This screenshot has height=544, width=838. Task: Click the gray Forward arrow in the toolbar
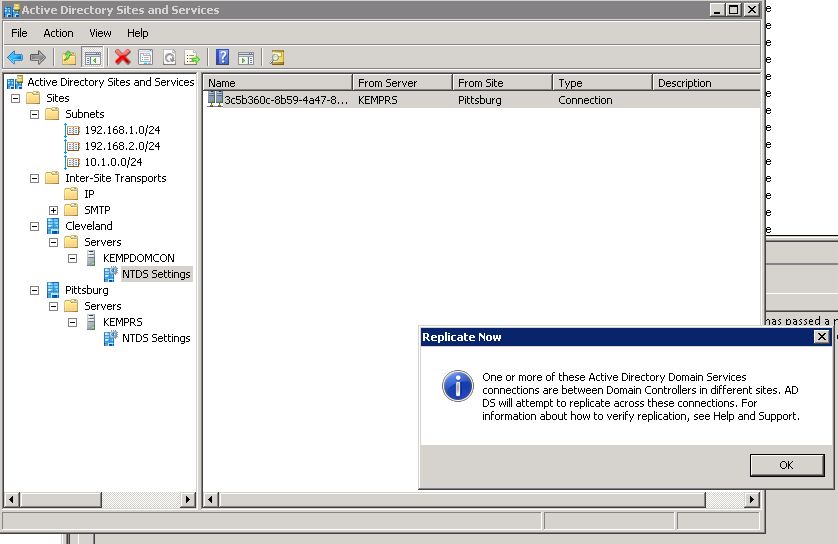coord(37,57)
